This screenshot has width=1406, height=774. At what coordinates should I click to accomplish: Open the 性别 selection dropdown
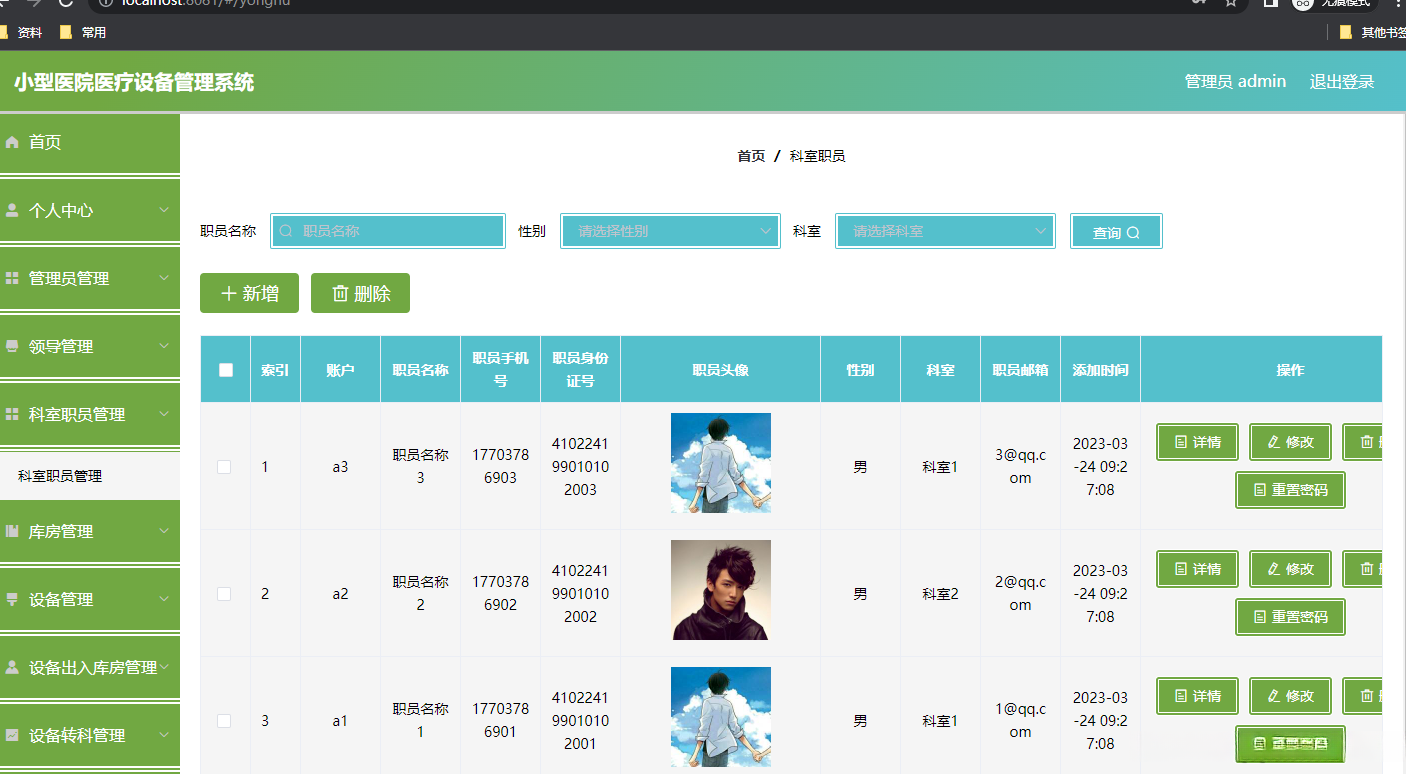tap(670, 231)
